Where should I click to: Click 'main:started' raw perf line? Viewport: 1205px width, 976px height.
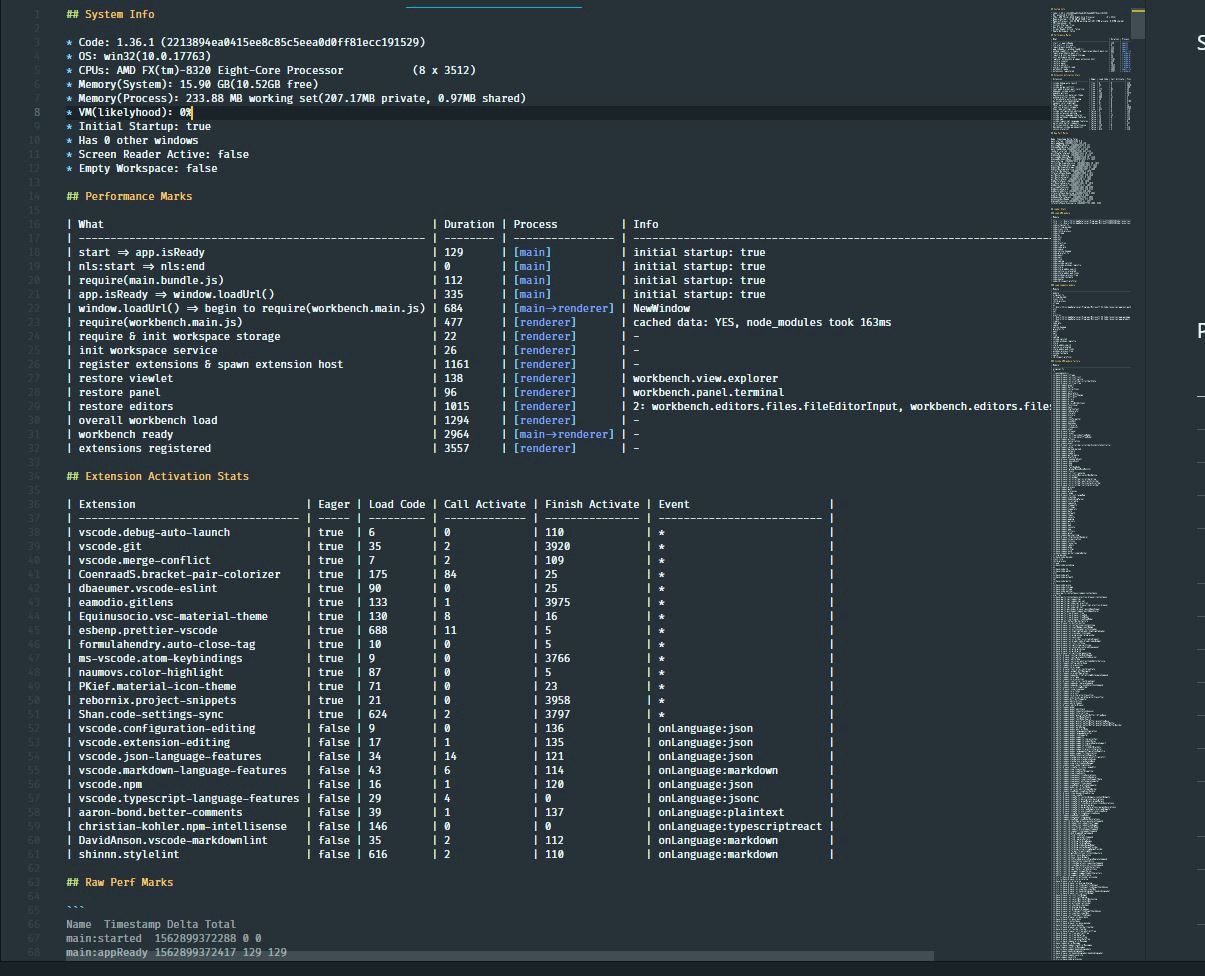click(163, 938)
